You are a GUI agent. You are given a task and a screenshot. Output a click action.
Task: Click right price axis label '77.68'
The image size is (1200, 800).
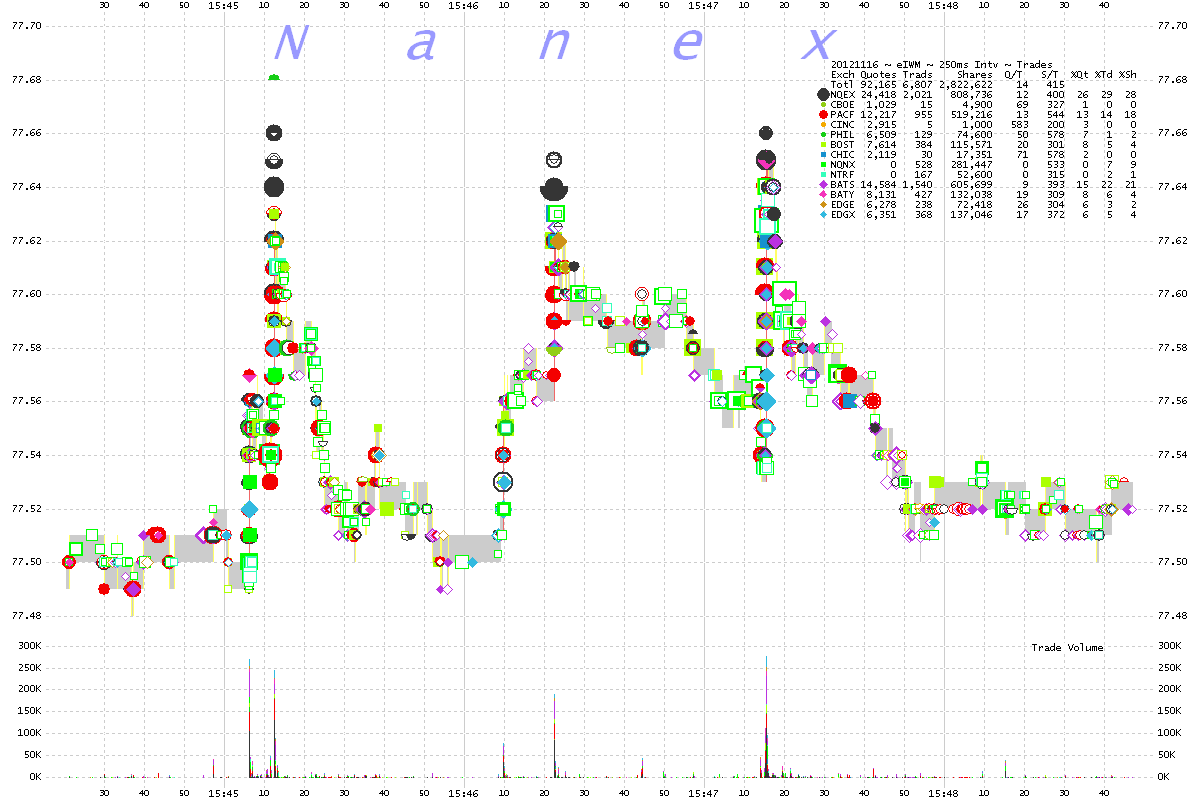(1173, 80)
